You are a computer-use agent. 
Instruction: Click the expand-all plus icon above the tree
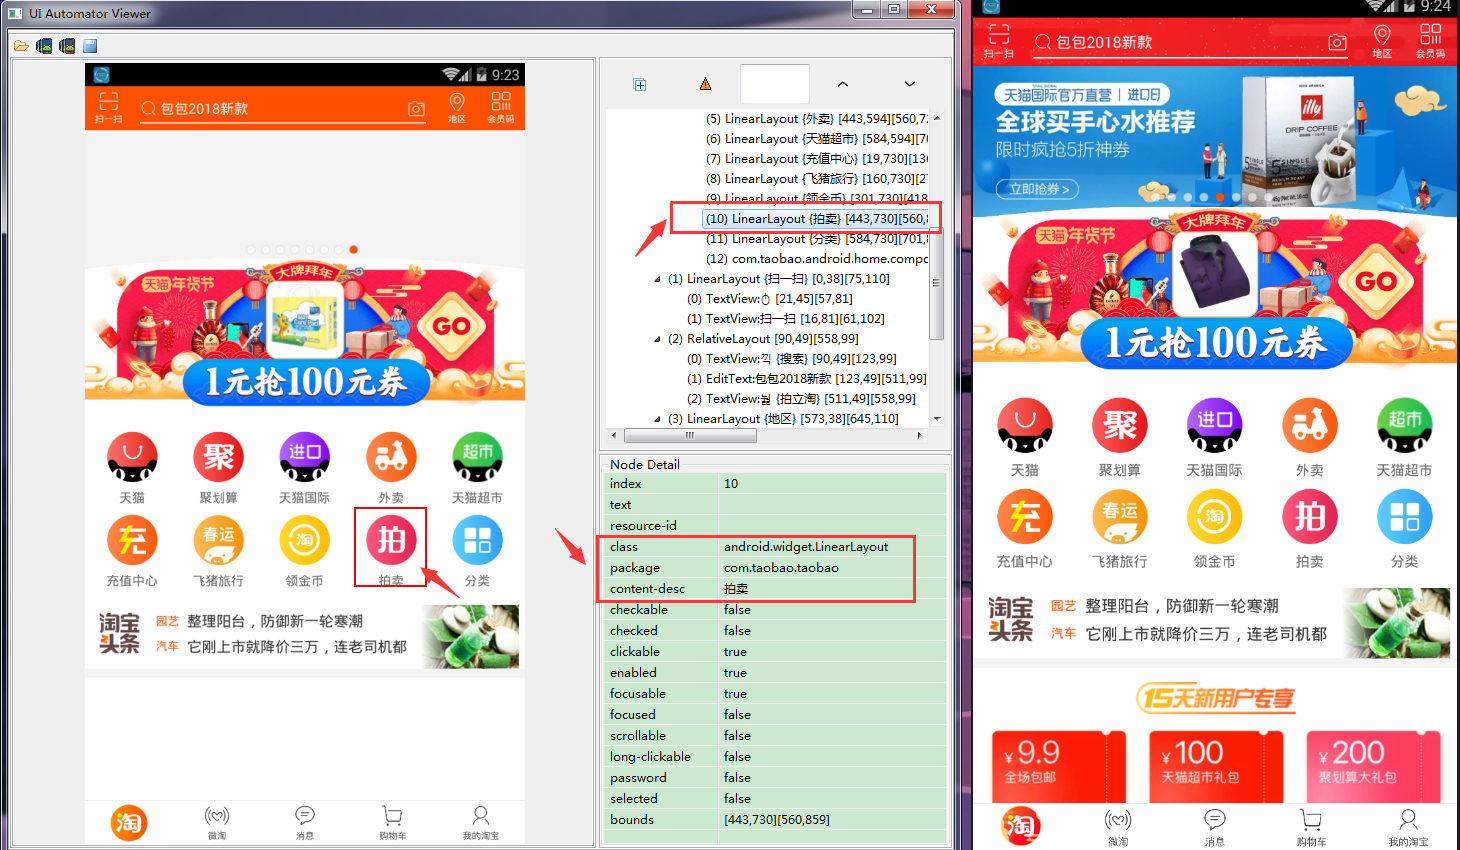click(640, 85)
